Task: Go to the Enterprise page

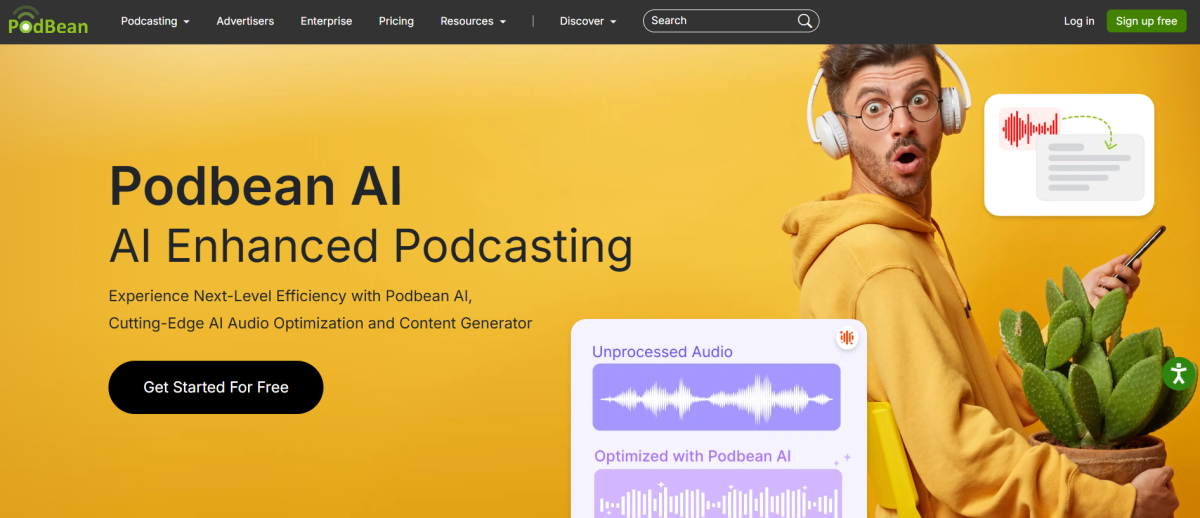Action: pos(326,21)
